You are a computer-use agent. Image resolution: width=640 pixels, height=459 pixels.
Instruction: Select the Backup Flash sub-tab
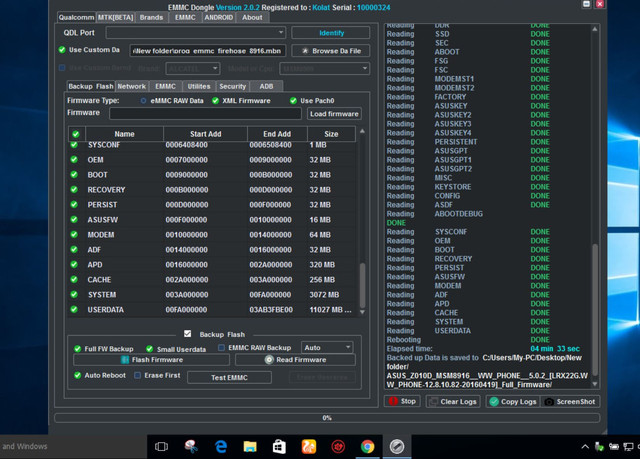pos(91,86)
